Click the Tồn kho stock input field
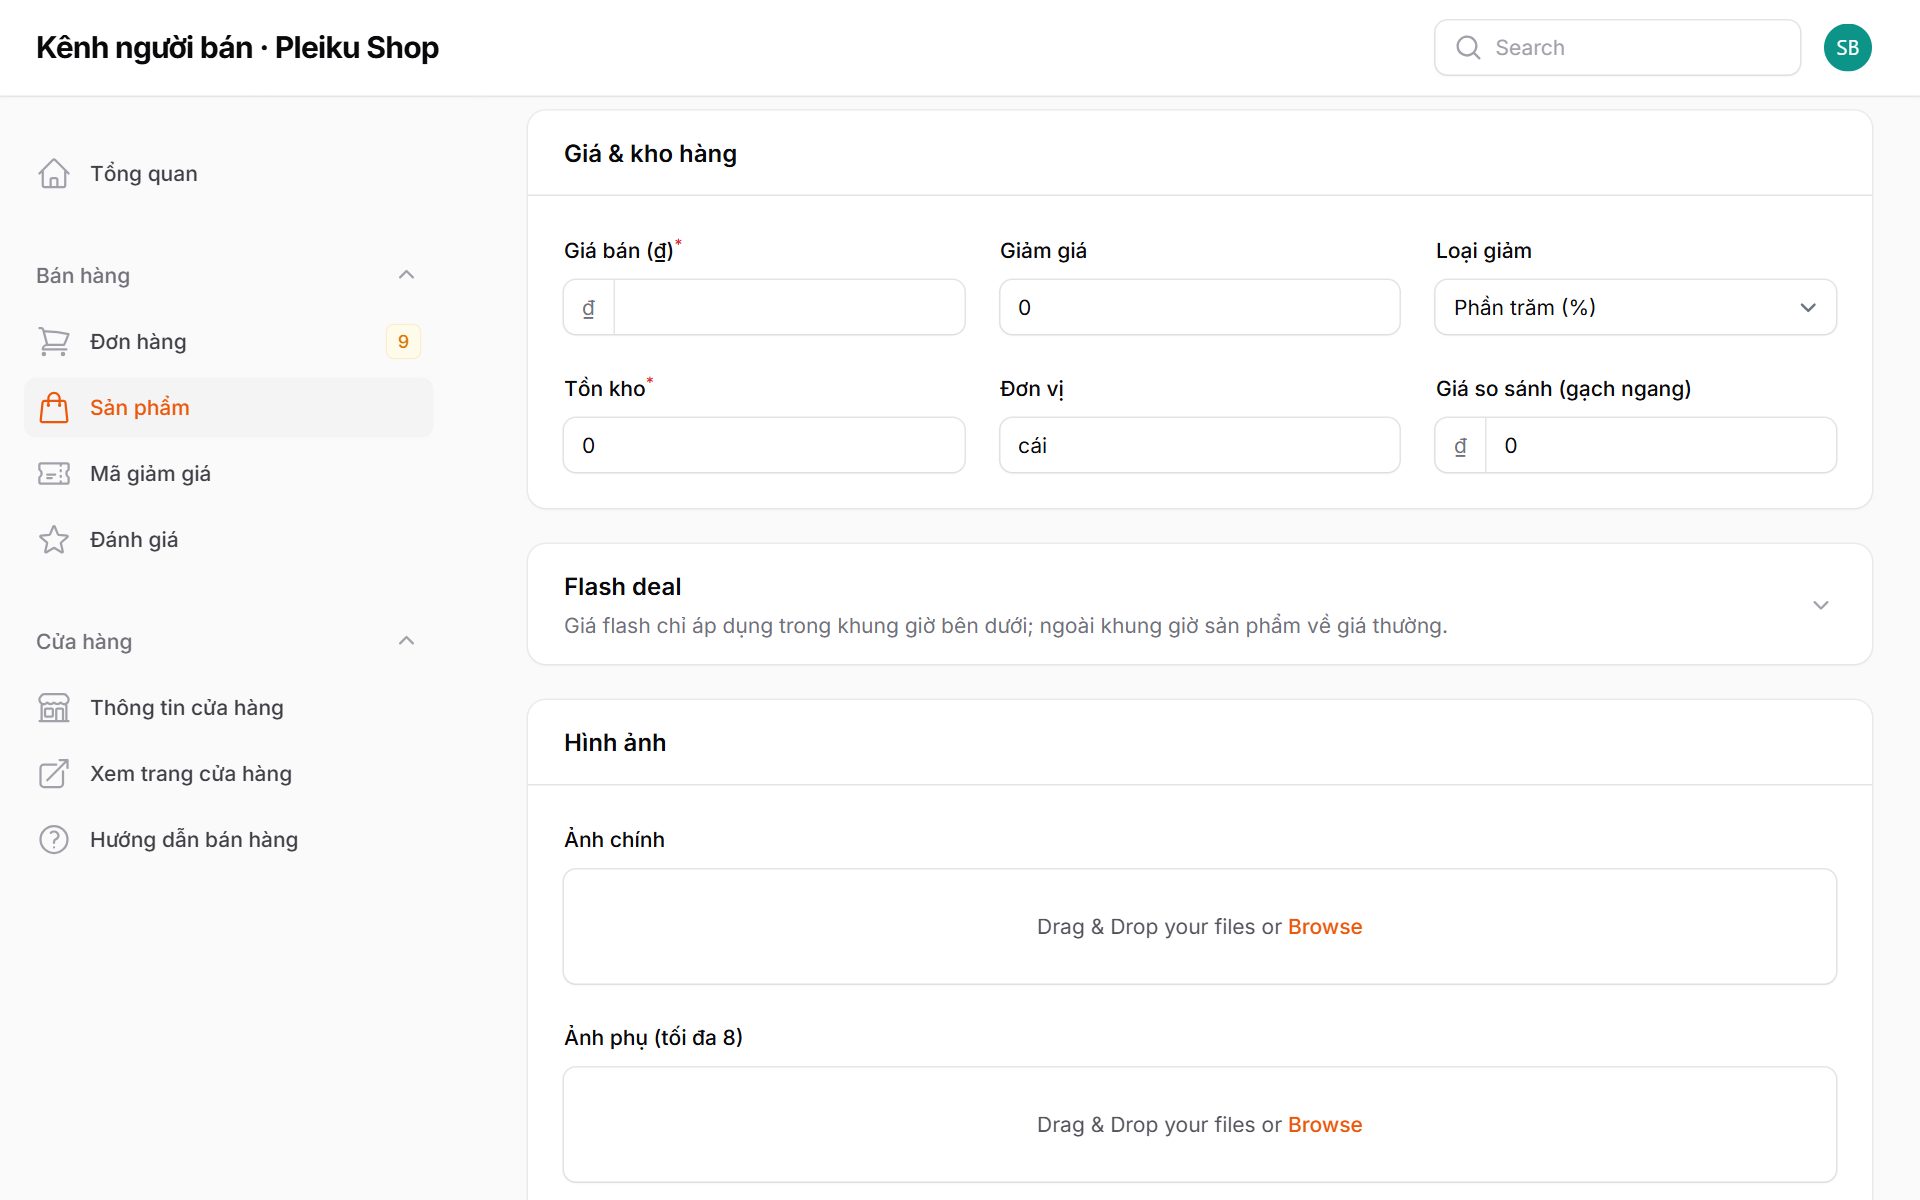The width and height of the screenshot is (1920, 1200). click(x=764, y=445)
